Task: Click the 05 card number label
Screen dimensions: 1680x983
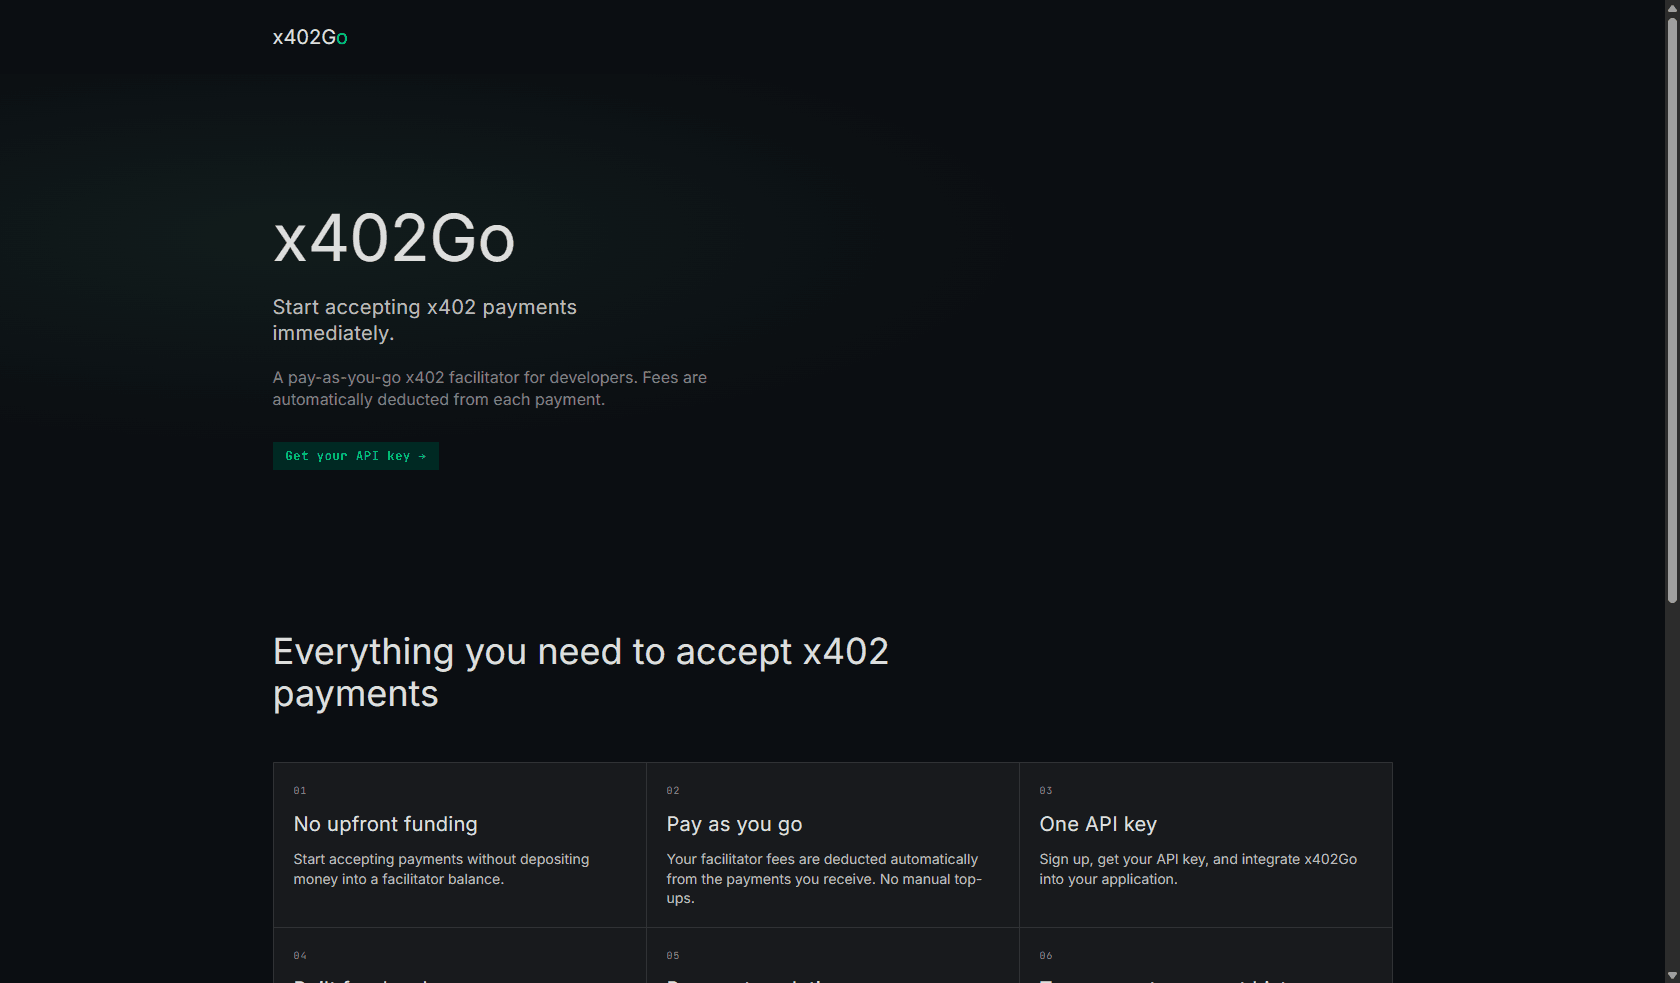Action: tap(673, 956)
